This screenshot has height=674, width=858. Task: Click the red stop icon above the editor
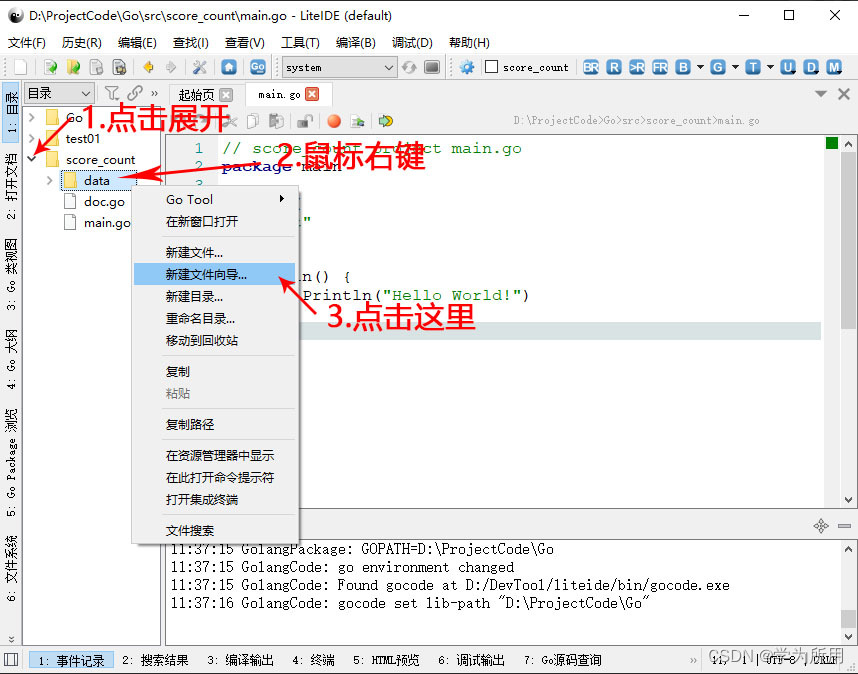click(x=335, y=120)
